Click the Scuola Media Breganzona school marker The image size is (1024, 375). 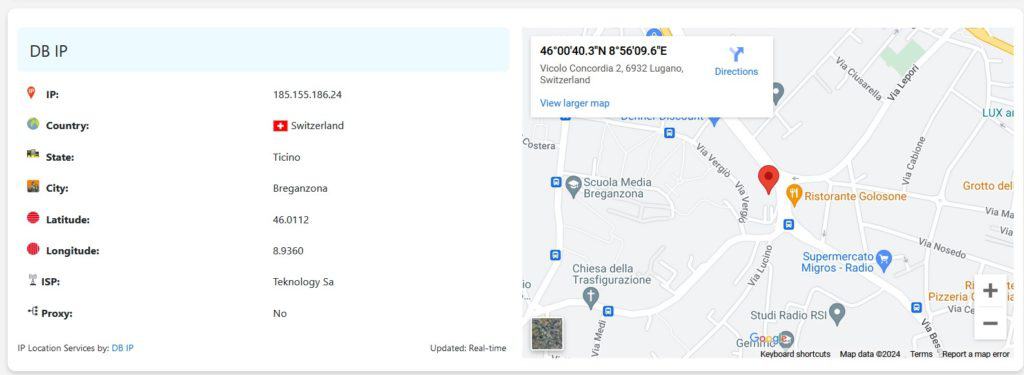(x=573, y=184)
